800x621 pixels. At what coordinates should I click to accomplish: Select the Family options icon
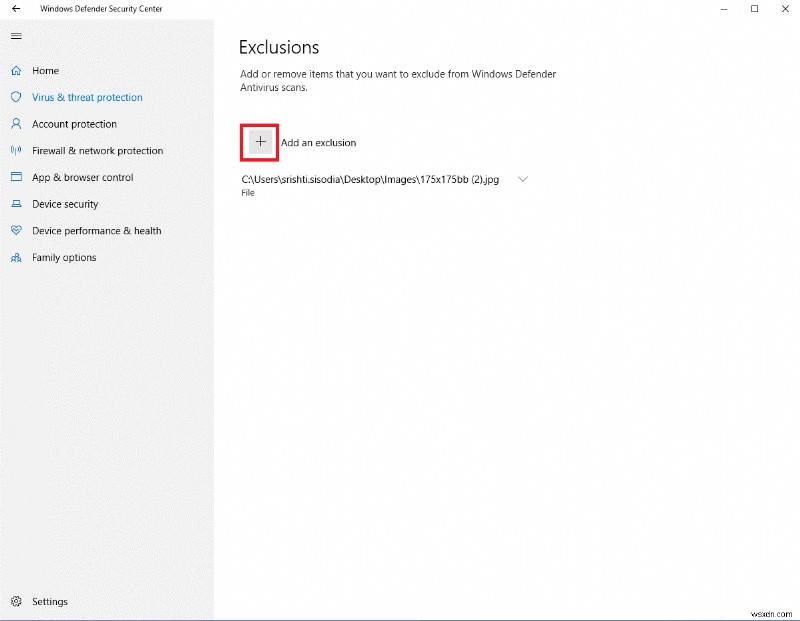coord(15,257)
